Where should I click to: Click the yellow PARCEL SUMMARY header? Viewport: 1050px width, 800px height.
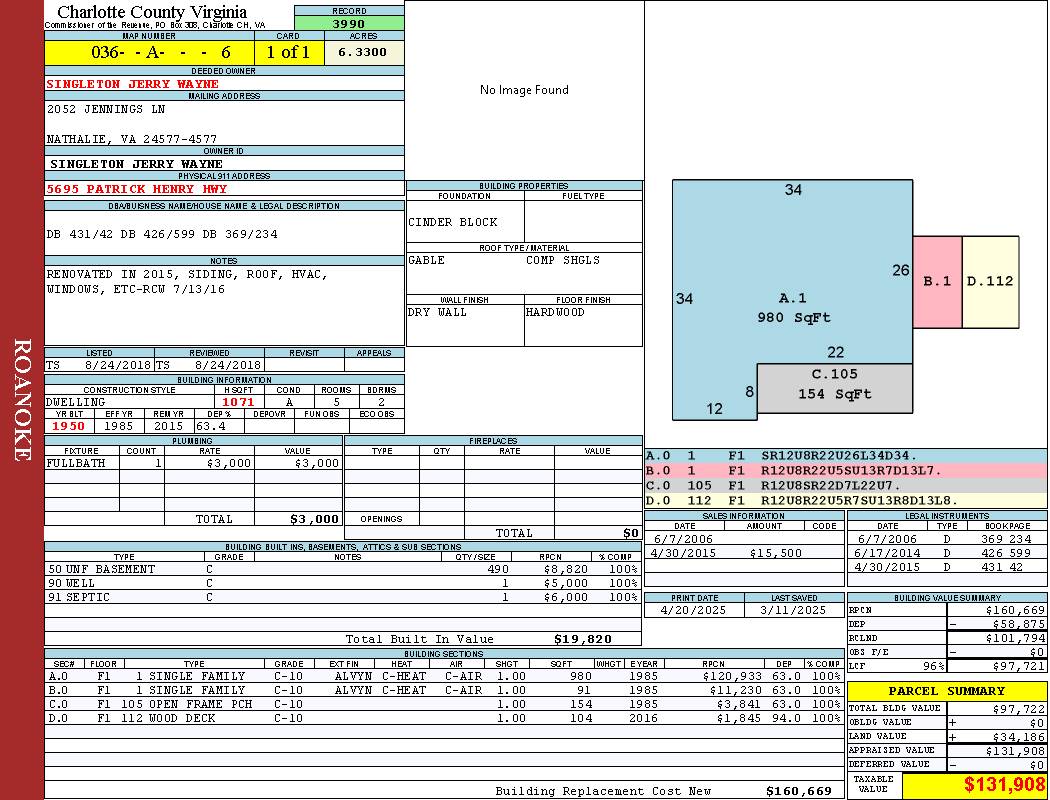pos(947,691)
